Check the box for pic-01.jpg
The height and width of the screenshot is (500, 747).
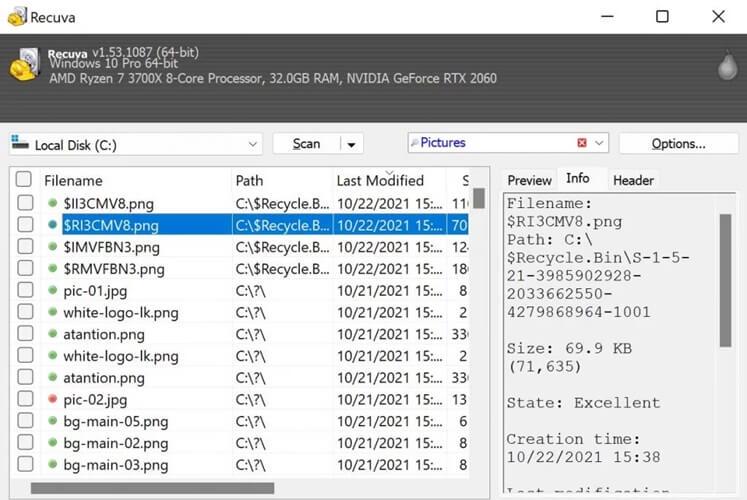pyautogui.click(x=25, y=290)
